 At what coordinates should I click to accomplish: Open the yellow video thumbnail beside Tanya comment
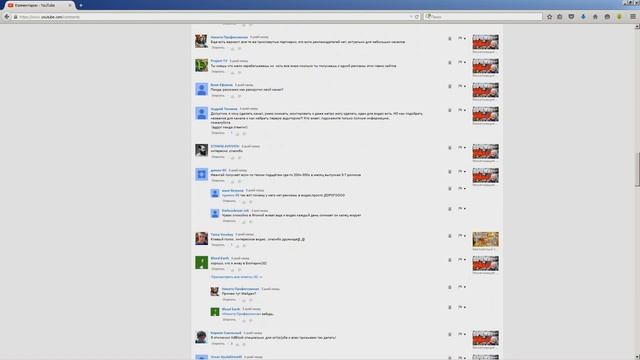pyautogui.click(x=485, y=240)
